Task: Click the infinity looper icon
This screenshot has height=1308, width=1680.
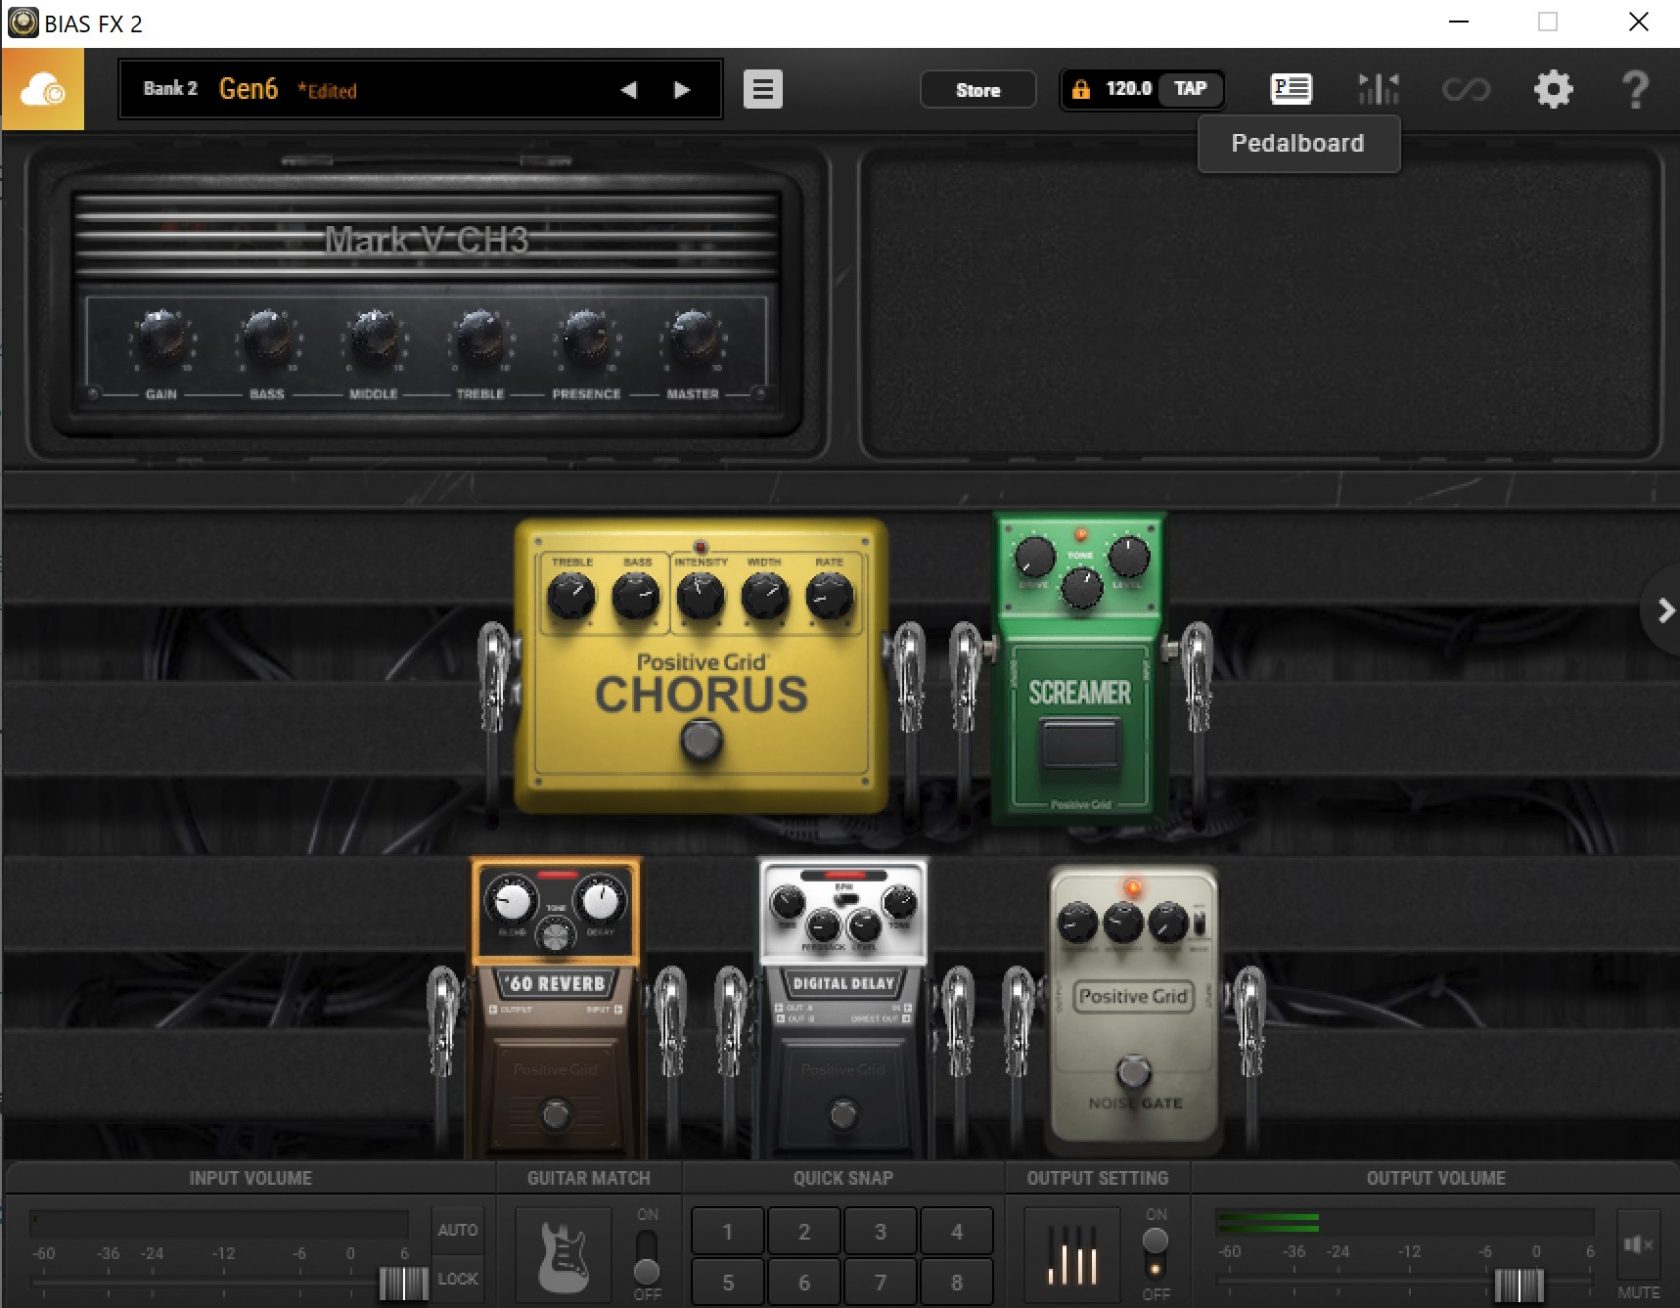Action: pyautogui.click(x=1466, y=90)
